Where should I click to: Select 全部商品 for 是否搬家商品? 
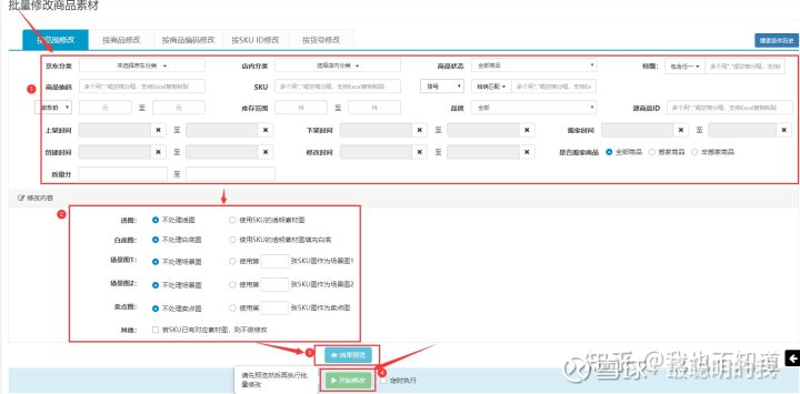[x=609, y=152]
